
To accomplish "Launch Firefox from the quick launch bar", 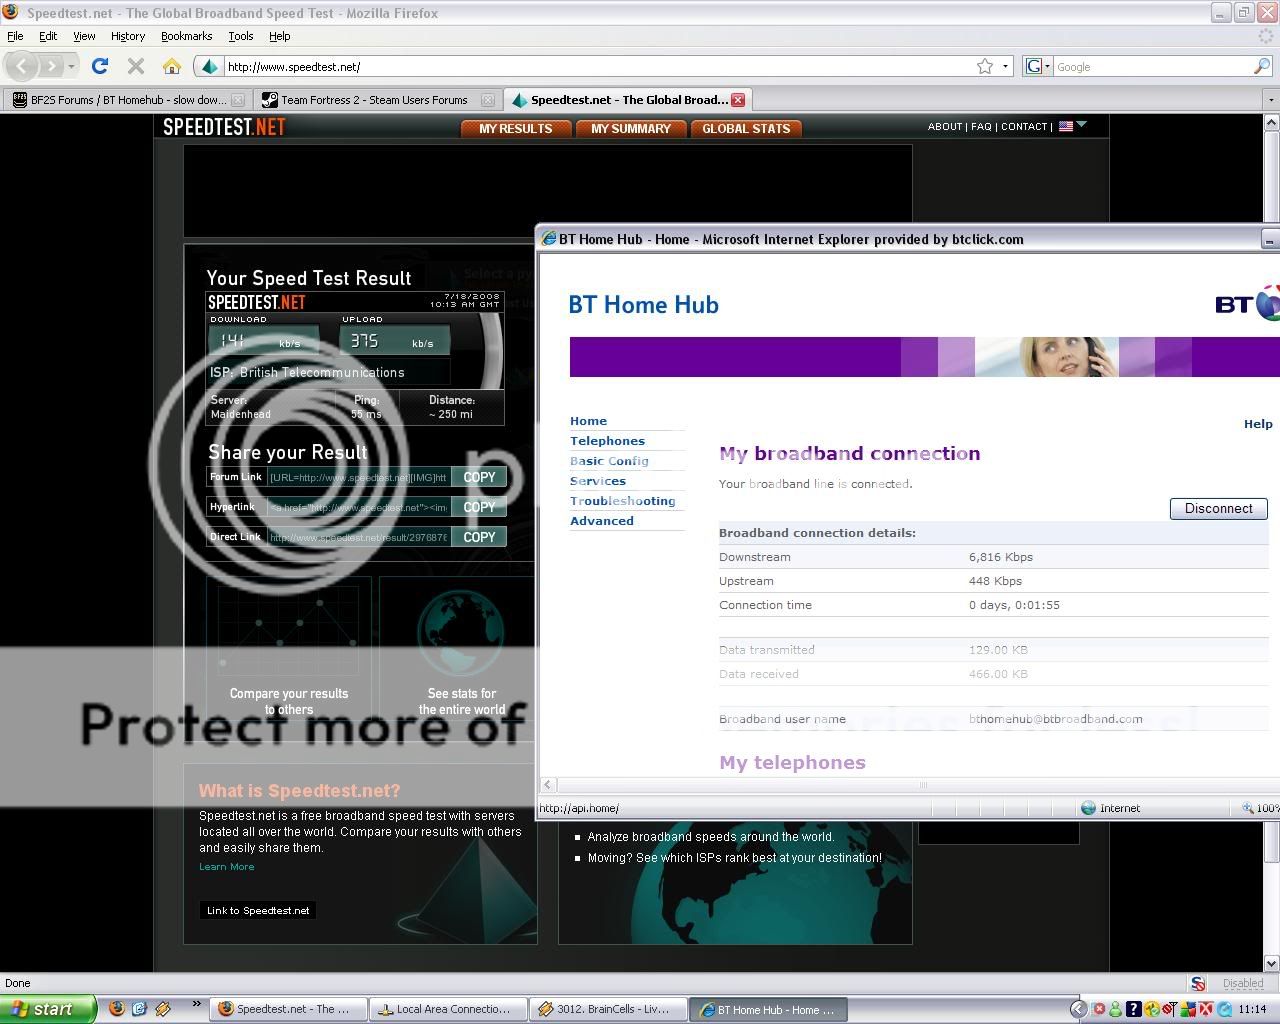I will 116,1009.
